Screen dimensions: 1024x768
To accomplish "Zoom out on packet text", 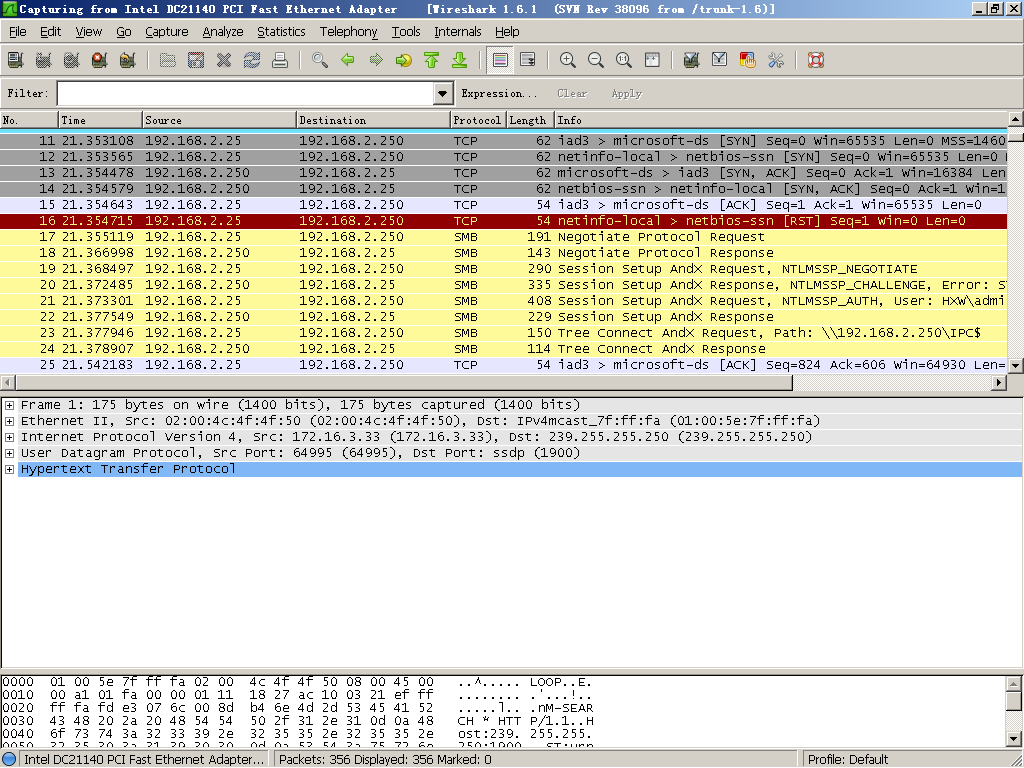I will (x=596, y=60).
